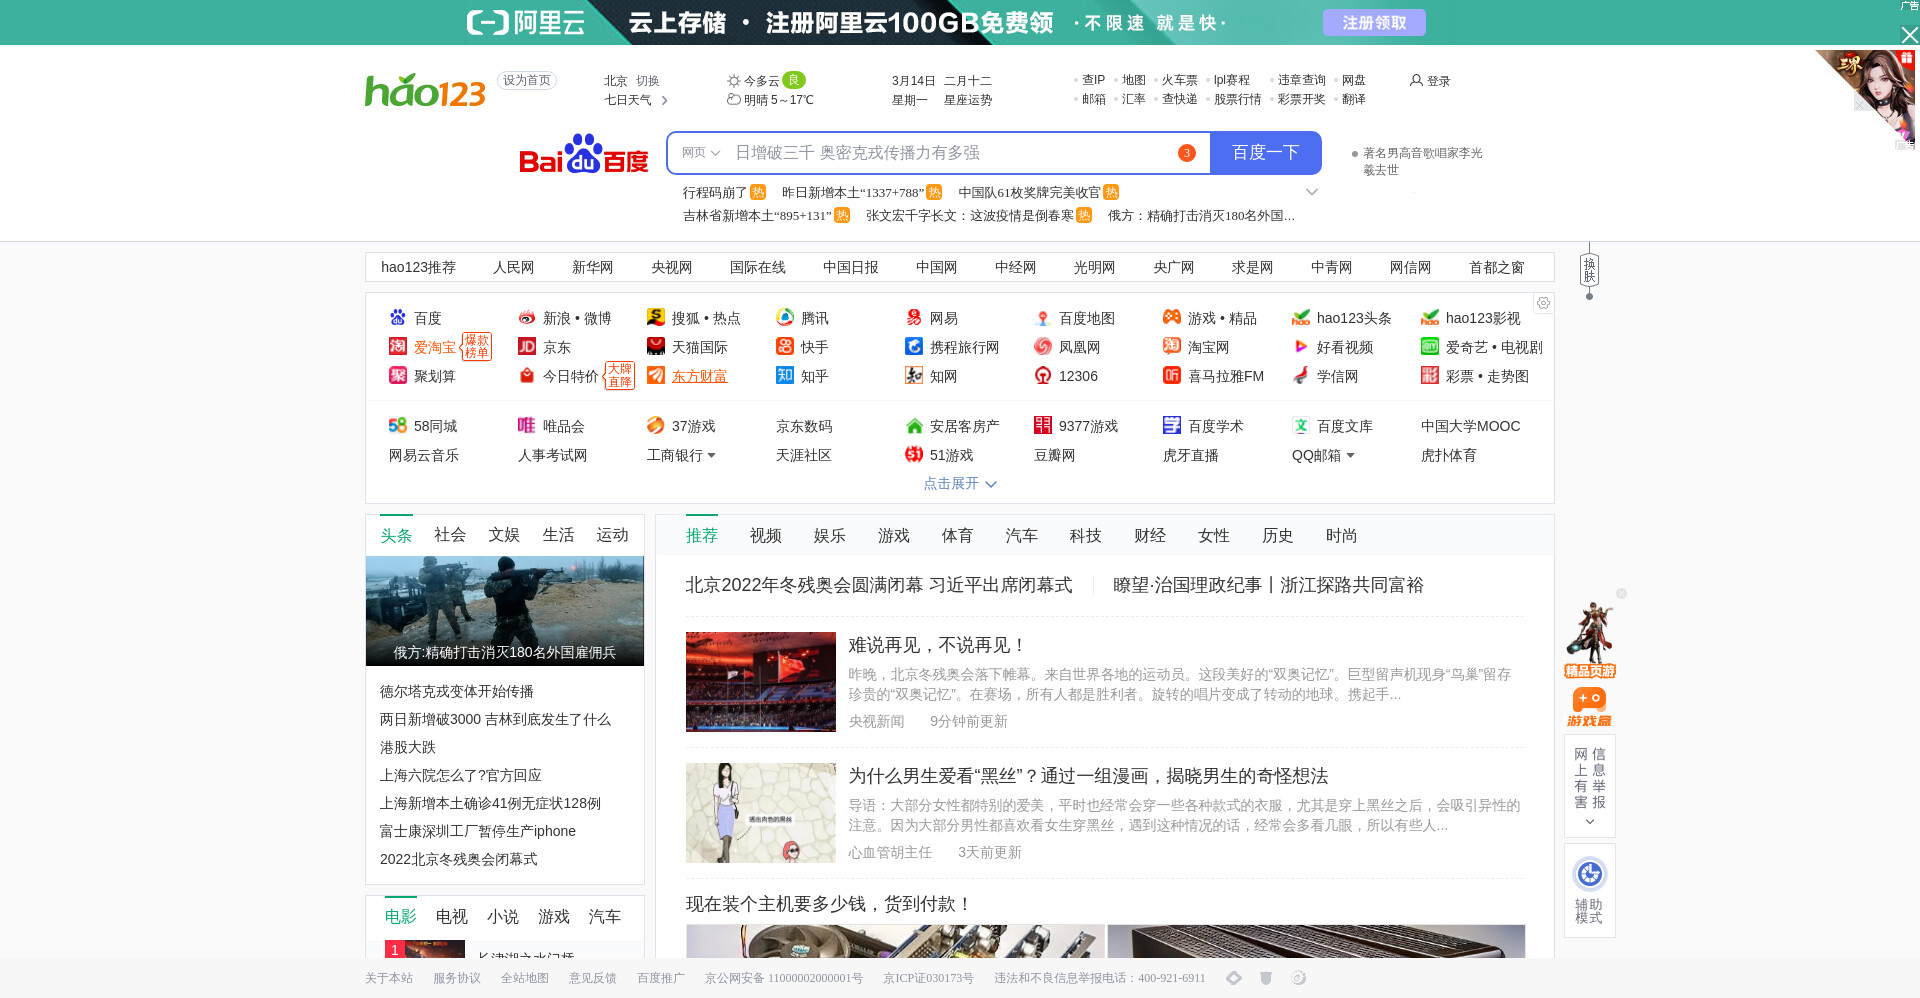Open the Ctrip 携程旅行网 icon link
The height and width of the screenshot is (998, 1920).
[x=914, y=347]
